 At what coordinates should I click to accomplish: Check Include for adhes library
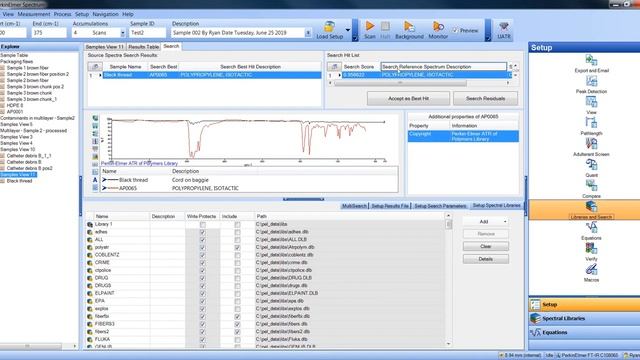click(x=238, y=232)
